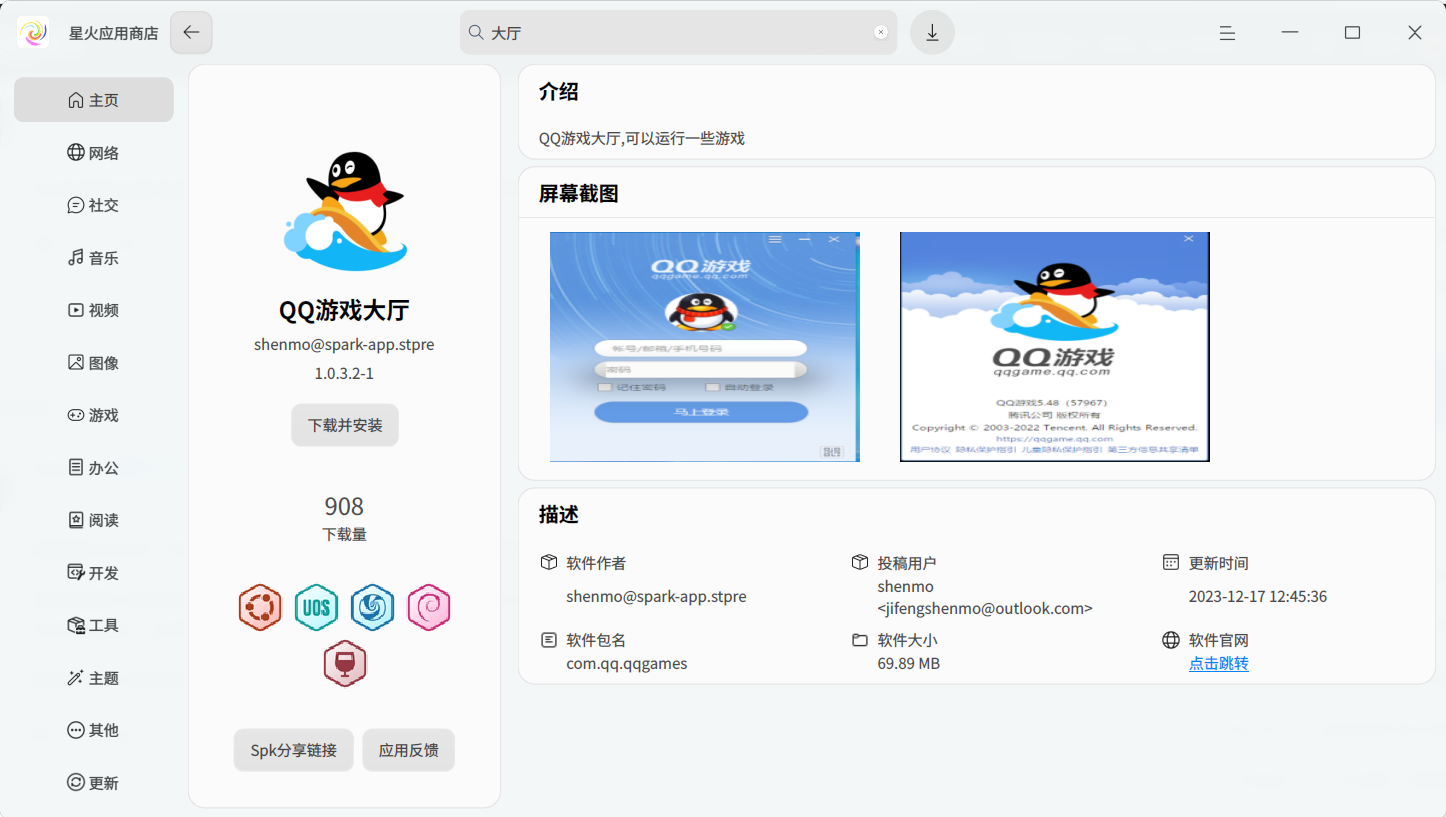Click the 更新时间 calendar icon
Image resolution: width=1446 pixels, height=817 pixels.
1171,563
